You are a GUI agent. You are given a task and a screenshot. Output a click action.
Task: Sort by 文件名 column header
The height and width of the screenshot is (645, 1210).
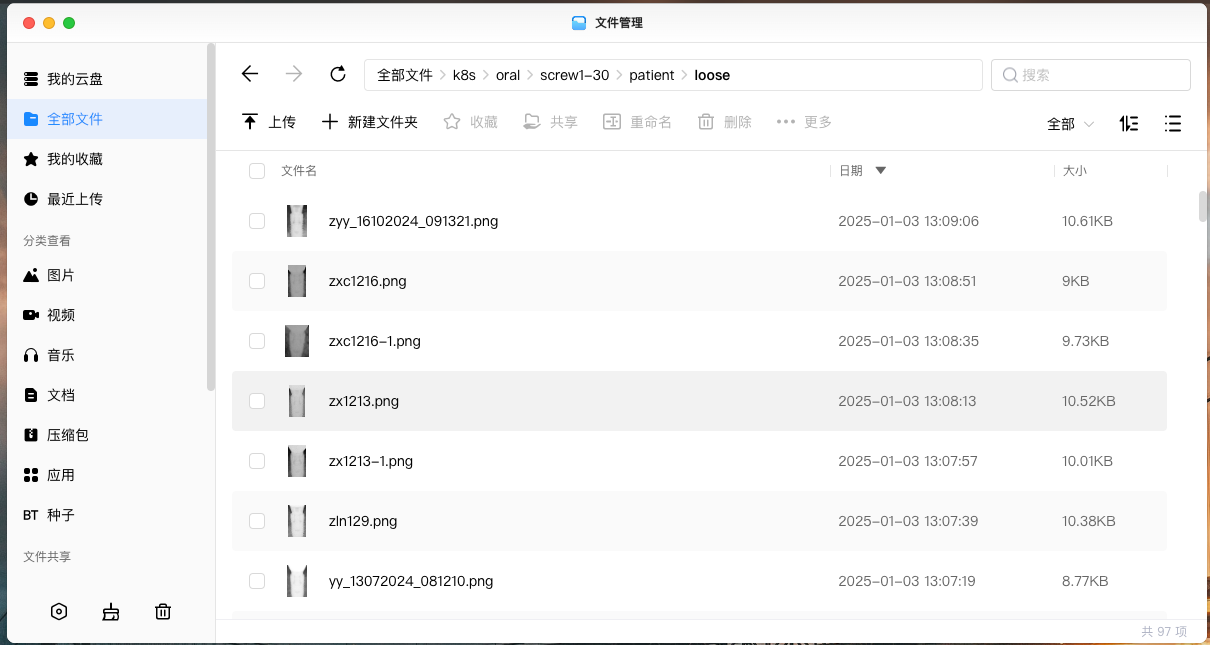pos(299,171)
